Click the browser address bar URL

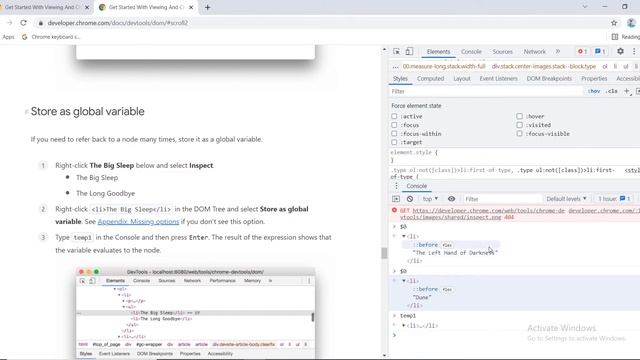(118, 23)
